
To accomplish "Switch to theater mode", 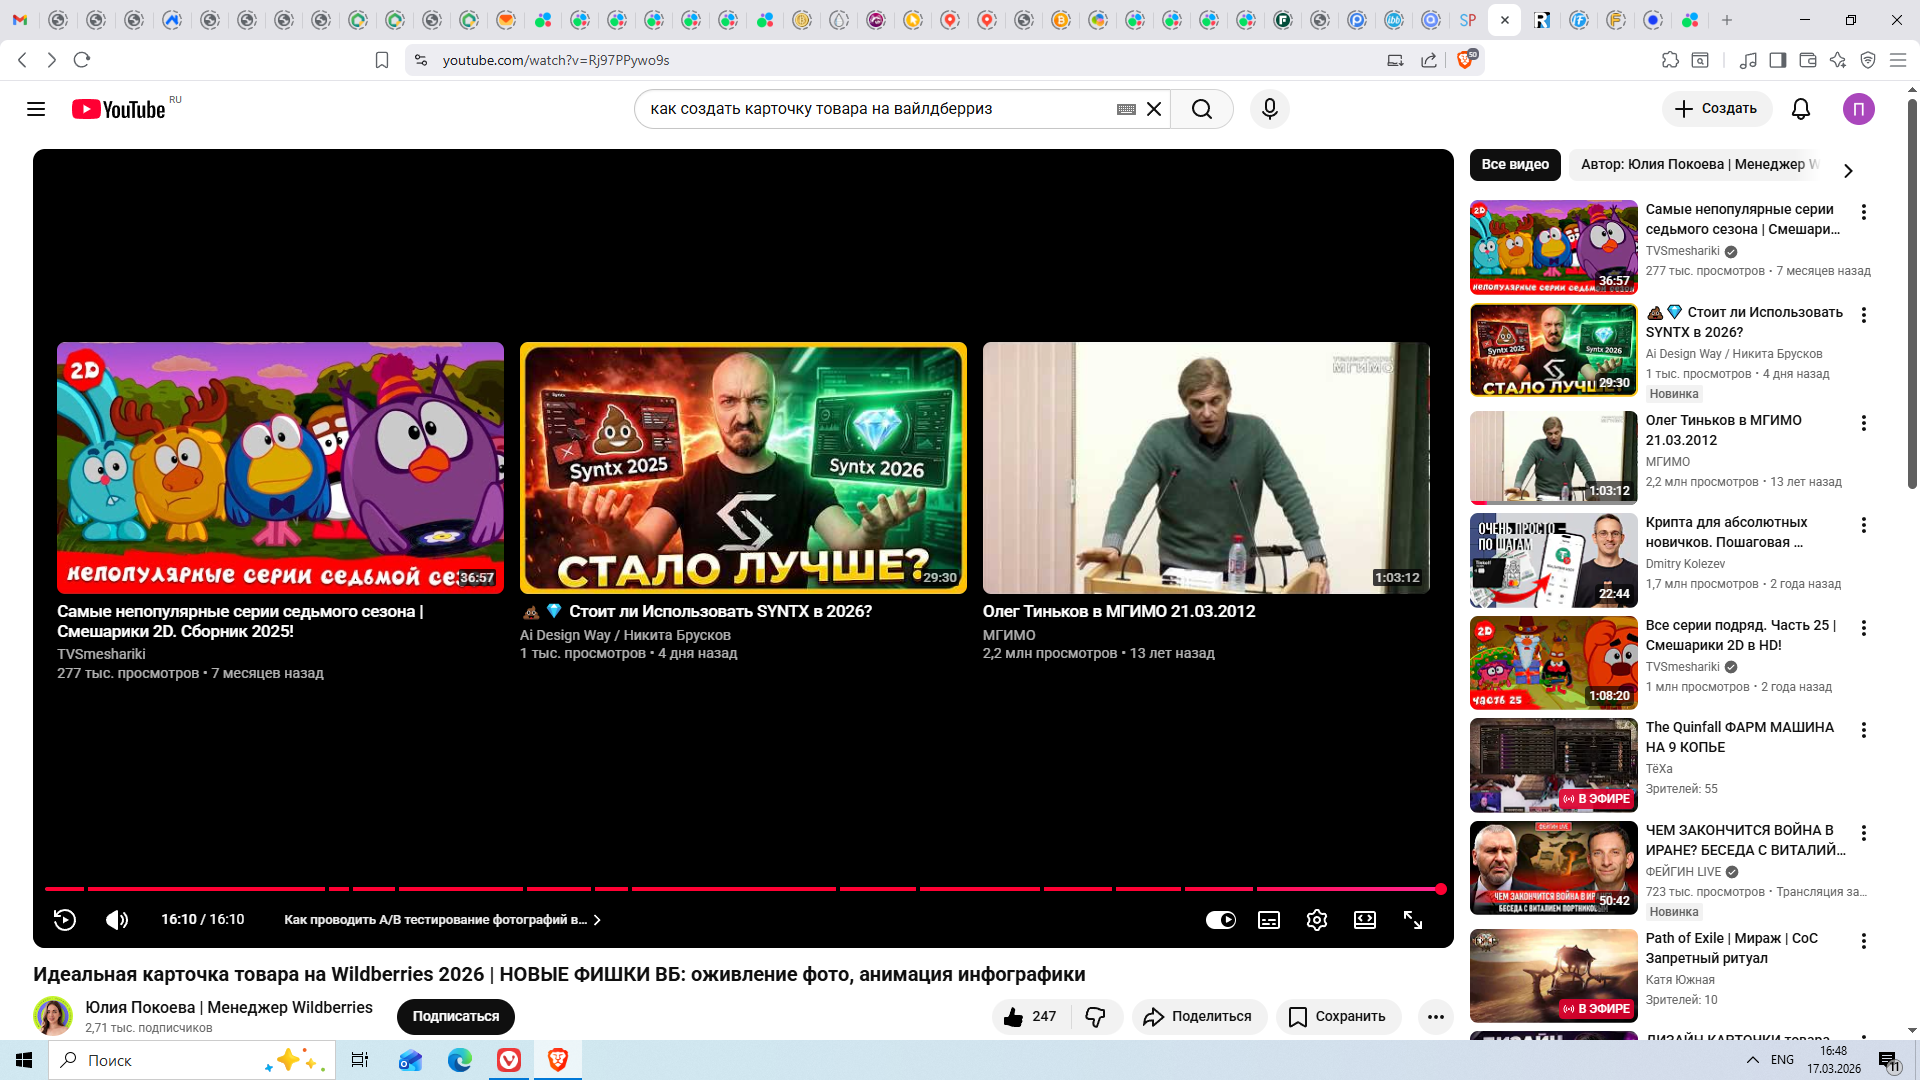I will pyautogui.click(x=1365, y=920).
